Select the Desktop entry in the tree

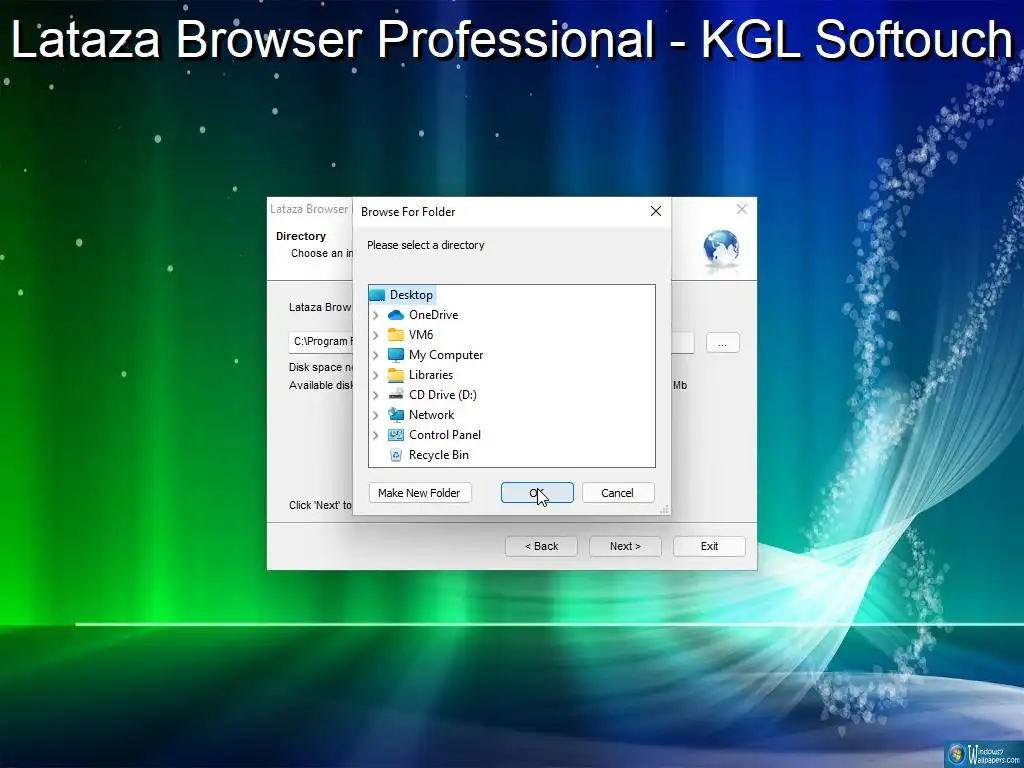click(411, 295)
